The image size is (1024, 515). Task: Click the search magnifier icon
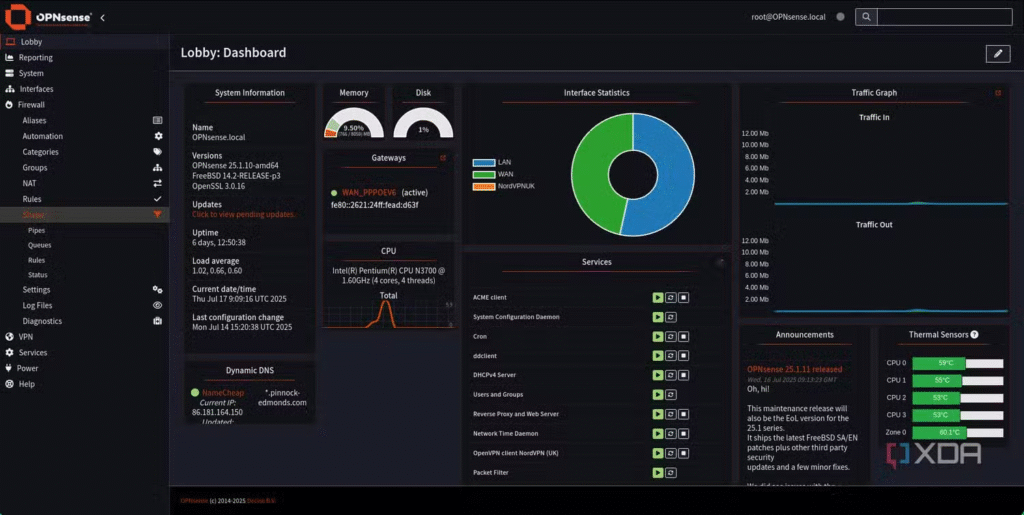[x=866, y=17]
